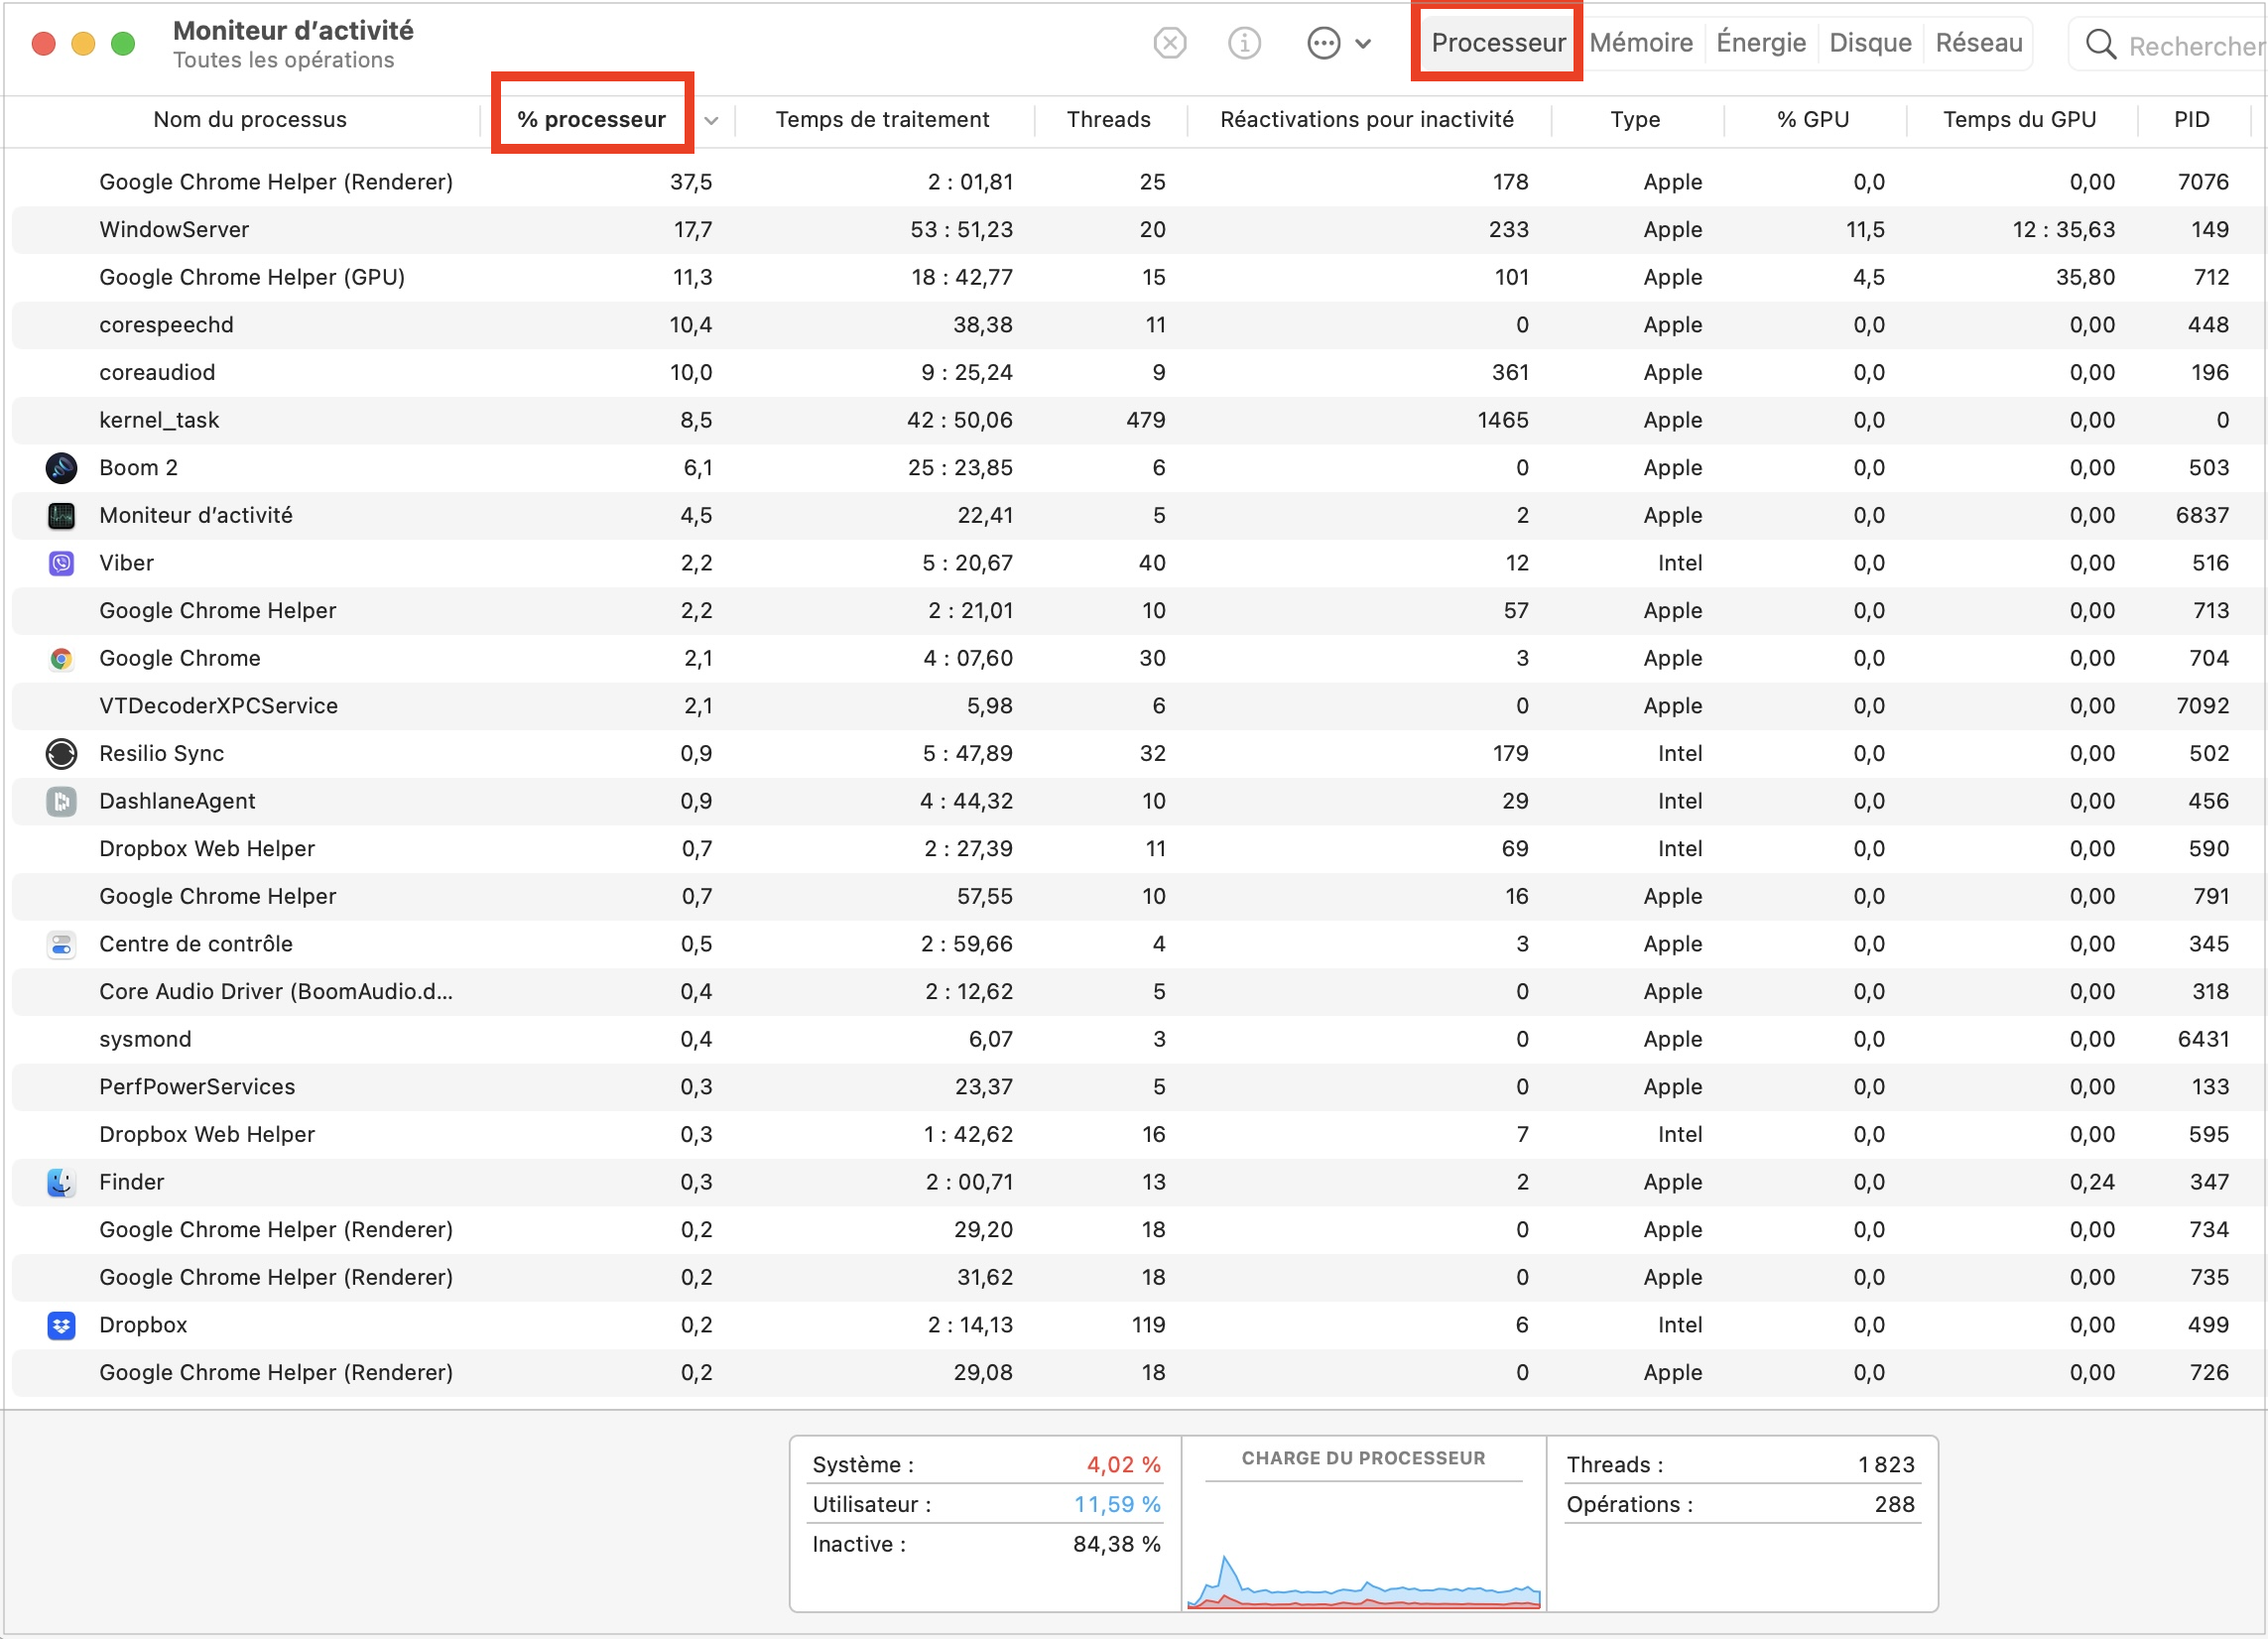Click the Toutes les opérations subtitle
The image size is (2268, 1639).
click(284, 61)
